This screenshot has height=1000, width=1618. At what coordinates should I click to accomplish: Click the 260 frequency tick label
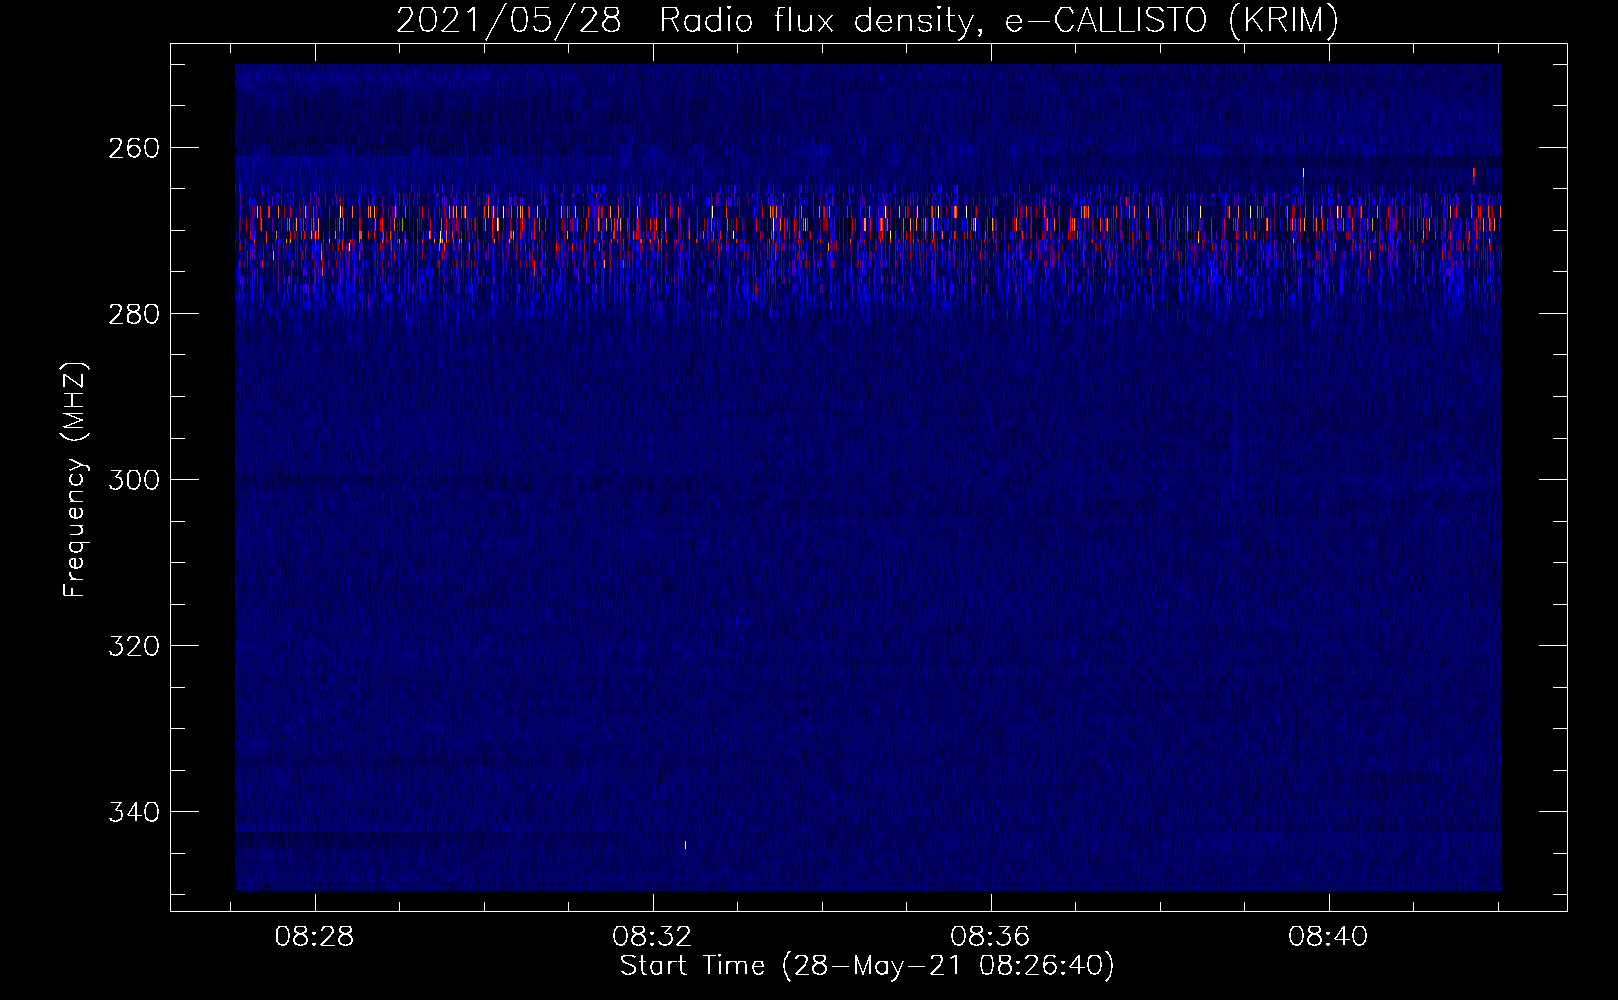pyautogui.click(x=134, y=148)
